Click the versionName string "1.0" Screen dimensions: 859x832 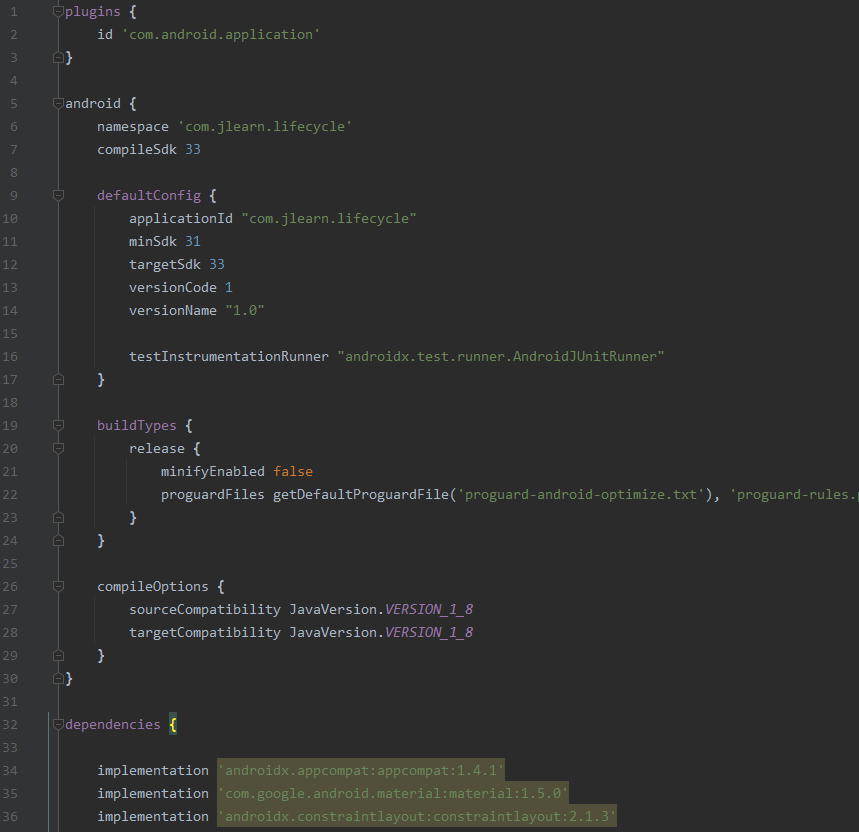pos(245,311)
